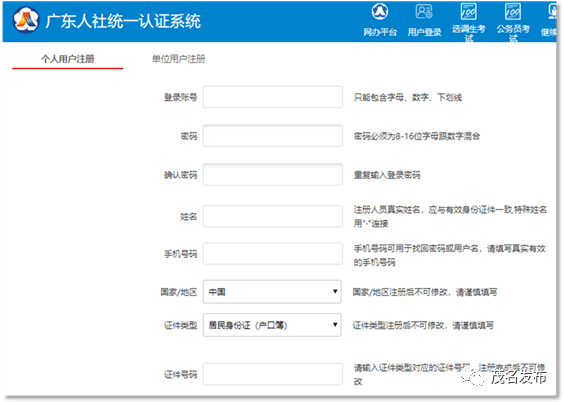Screen dimensions: 564x402
Task: Click the 证件类型 field label
Action: [x=181, y=325]
